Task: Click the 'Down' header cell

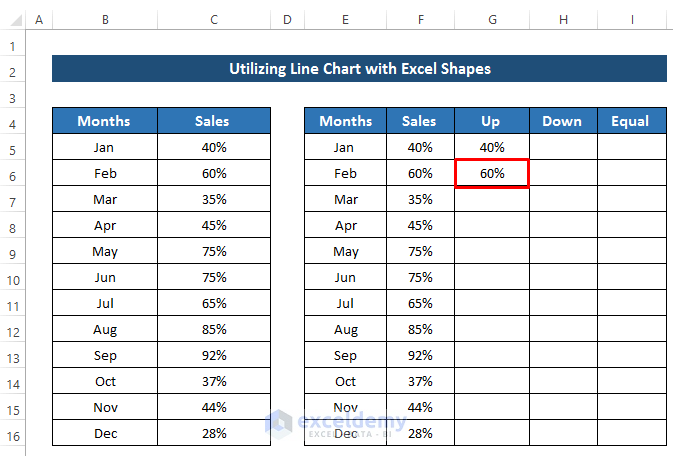Action: point(562,121)
